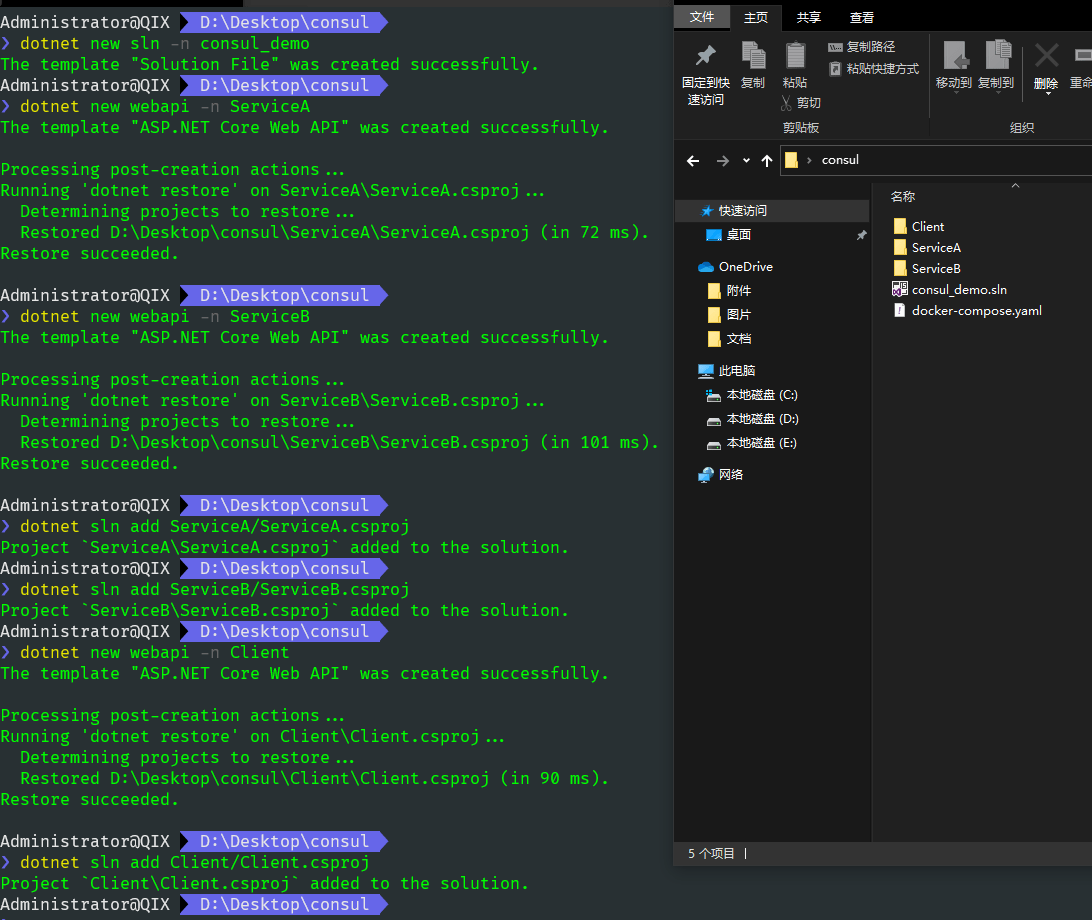1092x920 pixels.
Task: Go back with the left arrow button
Action: [693, 160]
